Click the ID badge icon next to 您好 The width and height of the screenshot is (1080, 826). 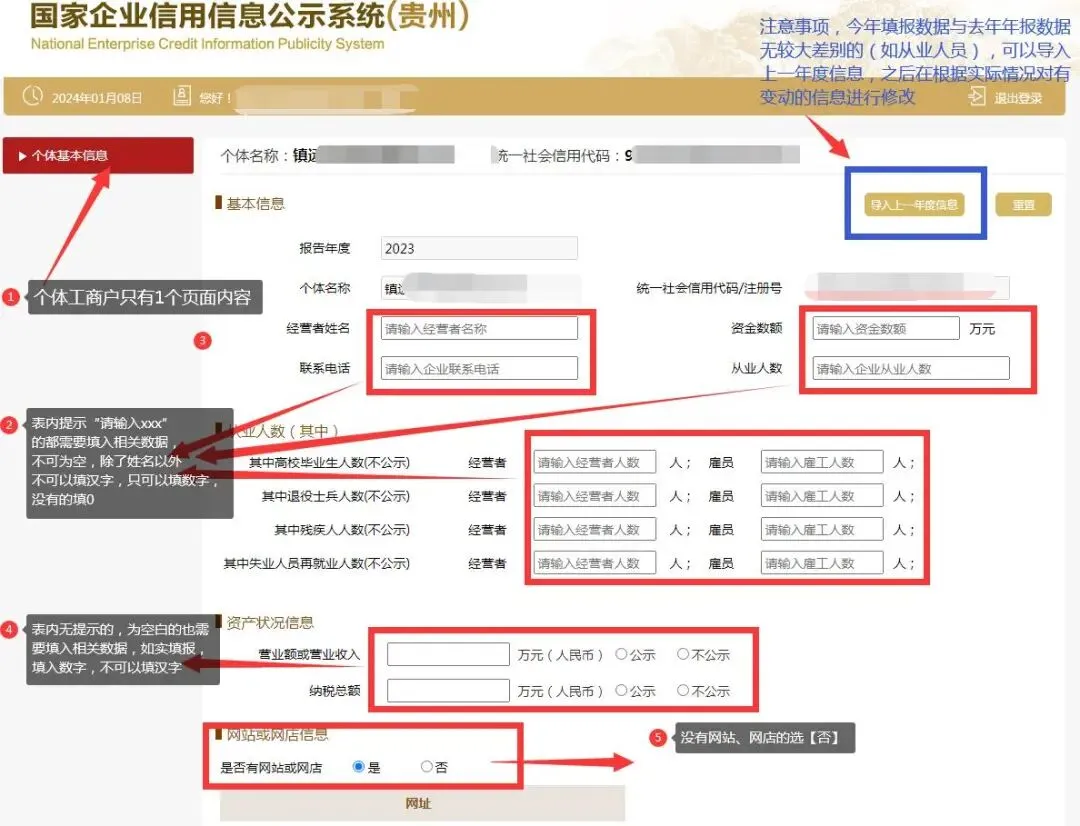point(181,95)
